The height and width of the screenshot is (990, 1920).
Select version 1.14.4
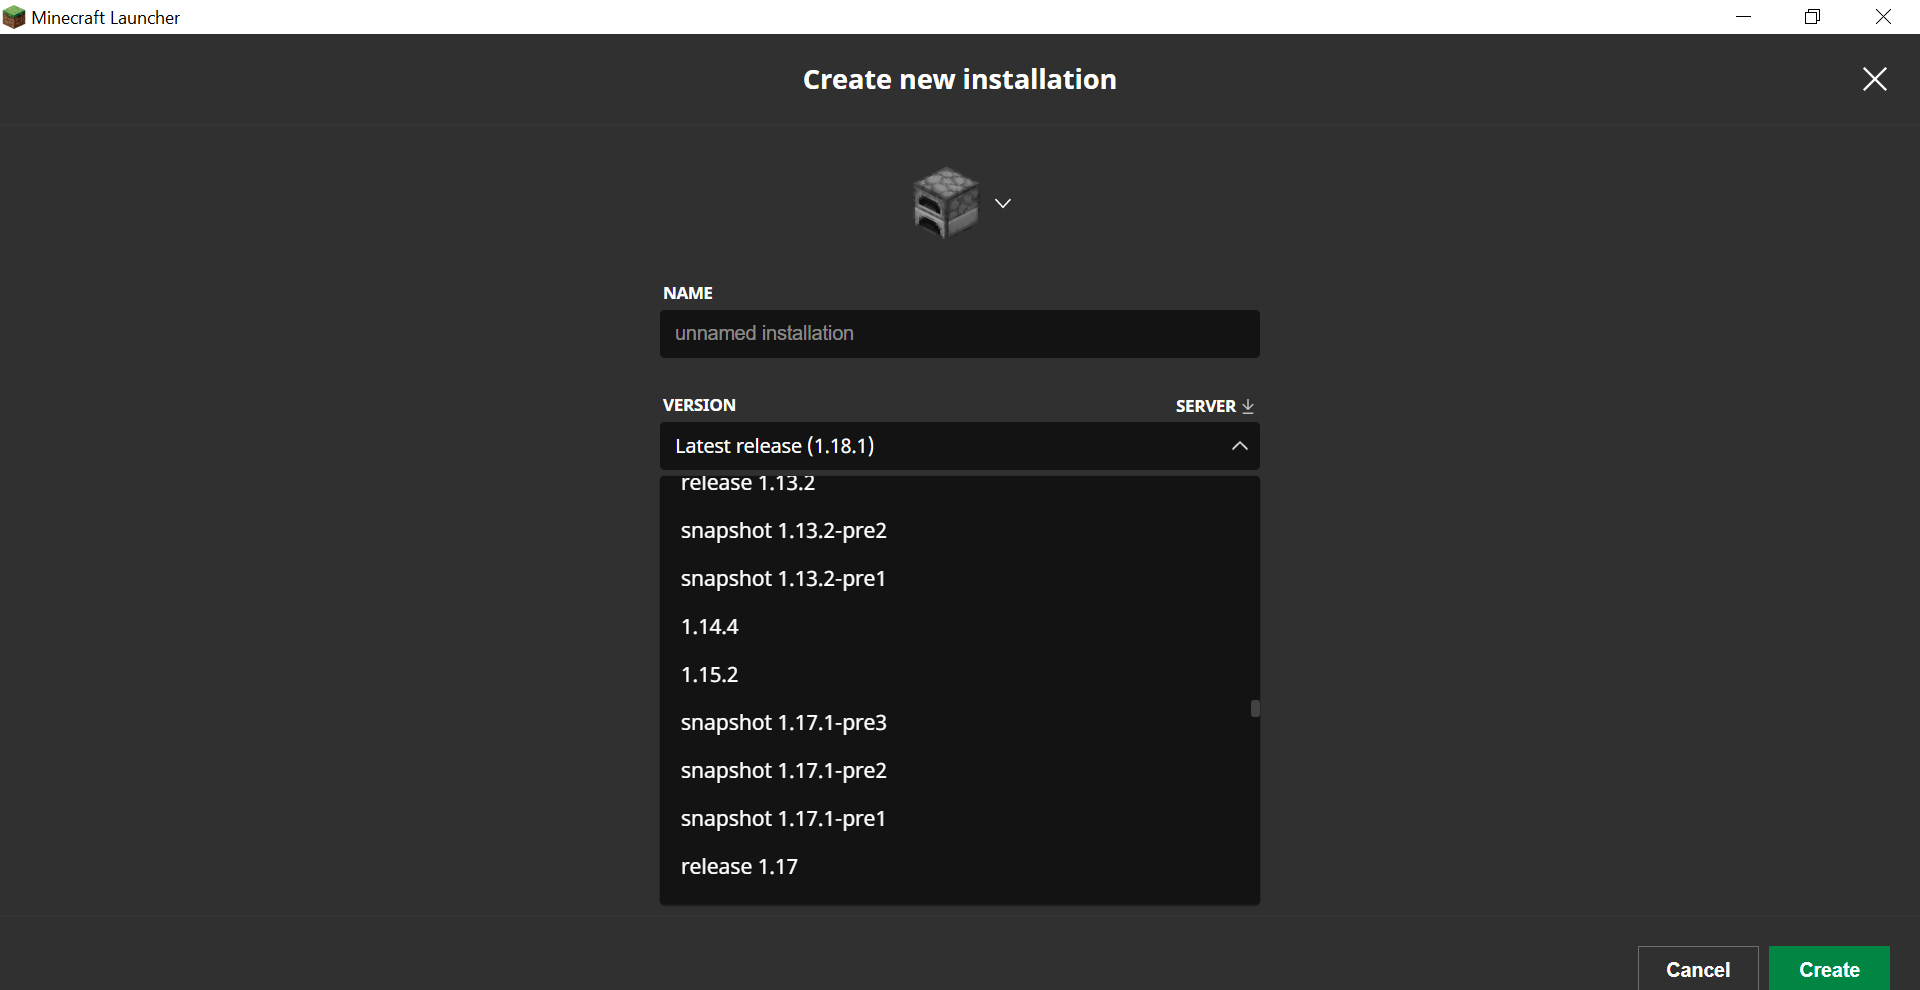709,627
